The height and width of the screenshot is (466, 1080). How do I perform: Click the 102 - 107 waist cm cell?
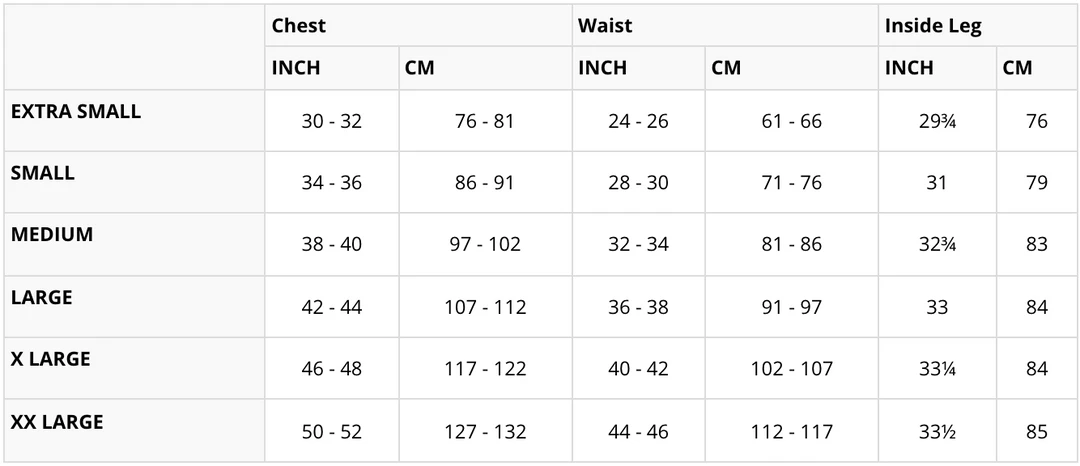click(x=791, y=369)
